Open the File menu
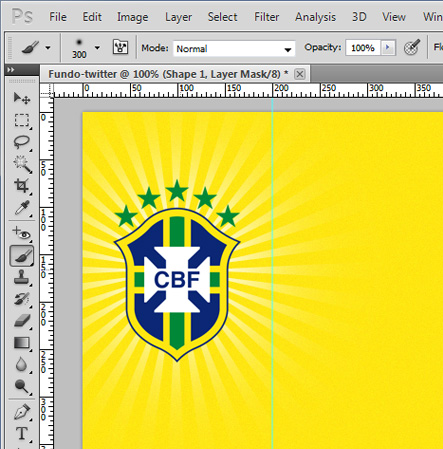The height and width of the screenshot is (449, 443). click(58, 17)
